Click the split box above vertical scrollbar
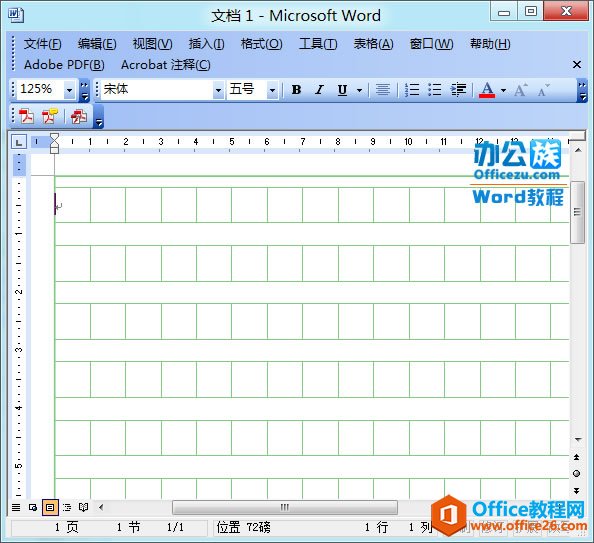594x543 pixels. [577, 136]
